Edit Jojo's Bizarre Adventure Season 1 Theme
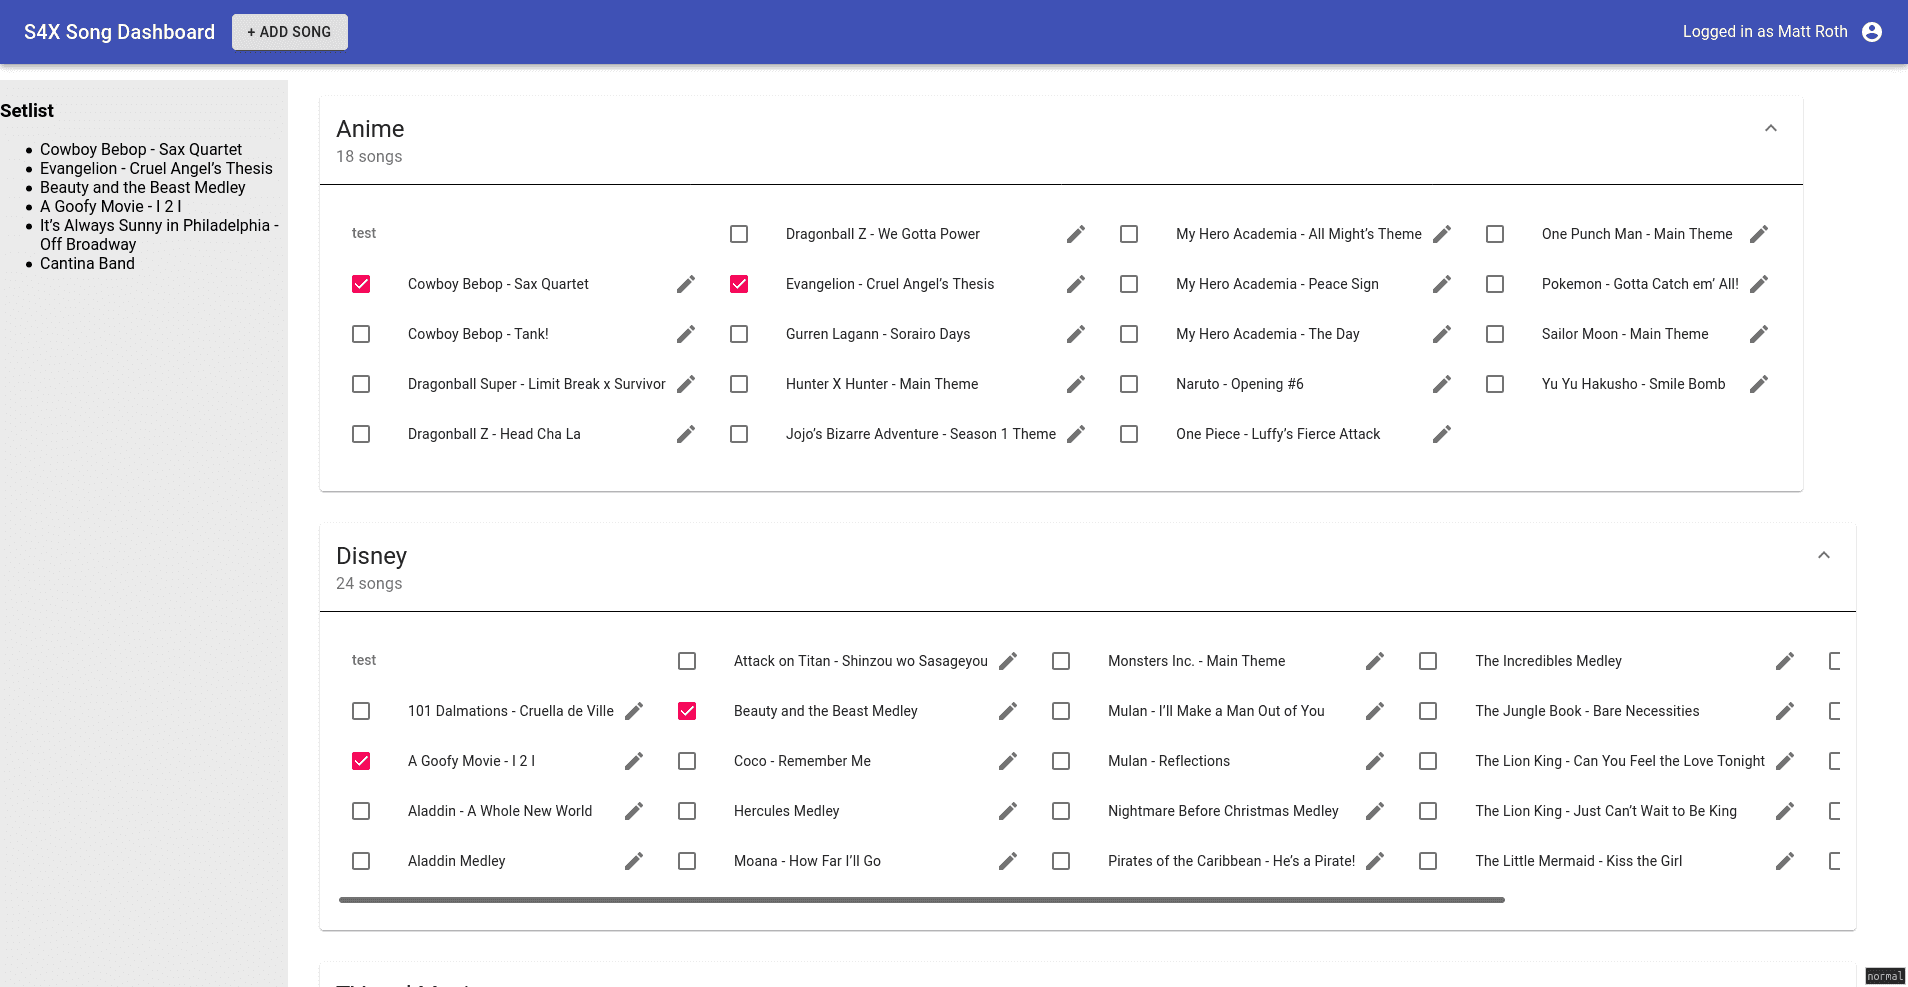Viewport: 1908px width, 987px height. click(1076, 434)
